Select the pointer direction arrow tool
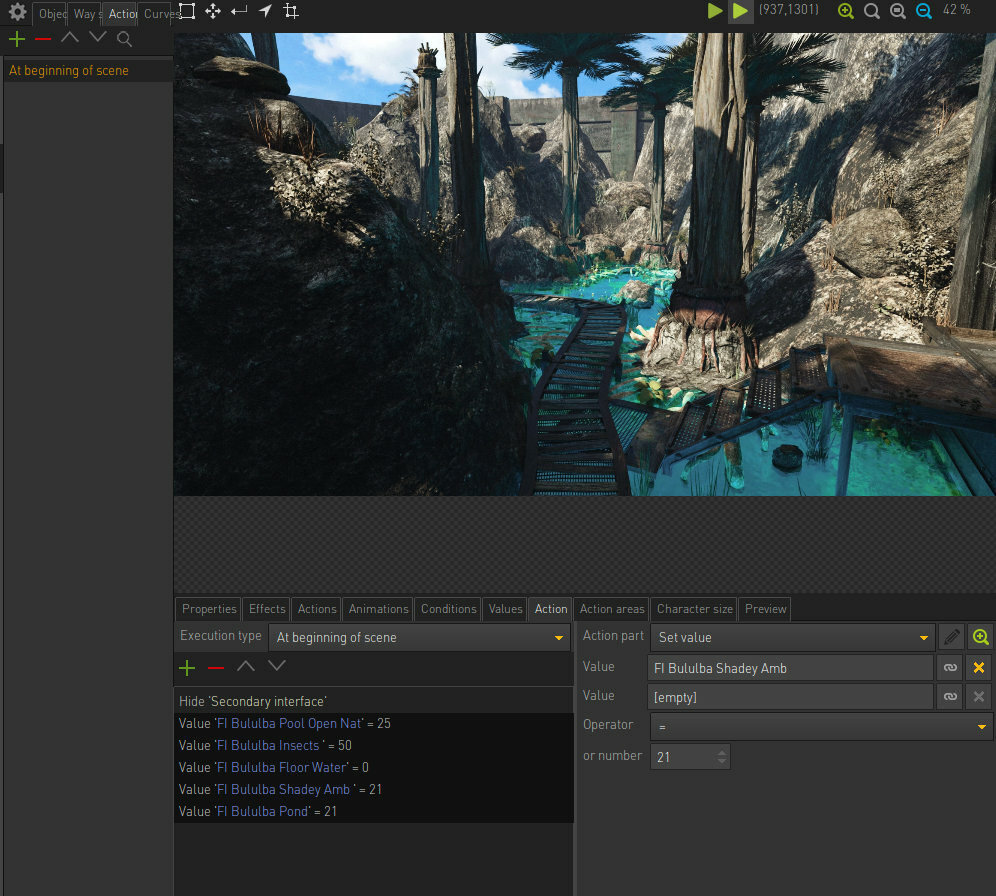 [x=266, y=11]
